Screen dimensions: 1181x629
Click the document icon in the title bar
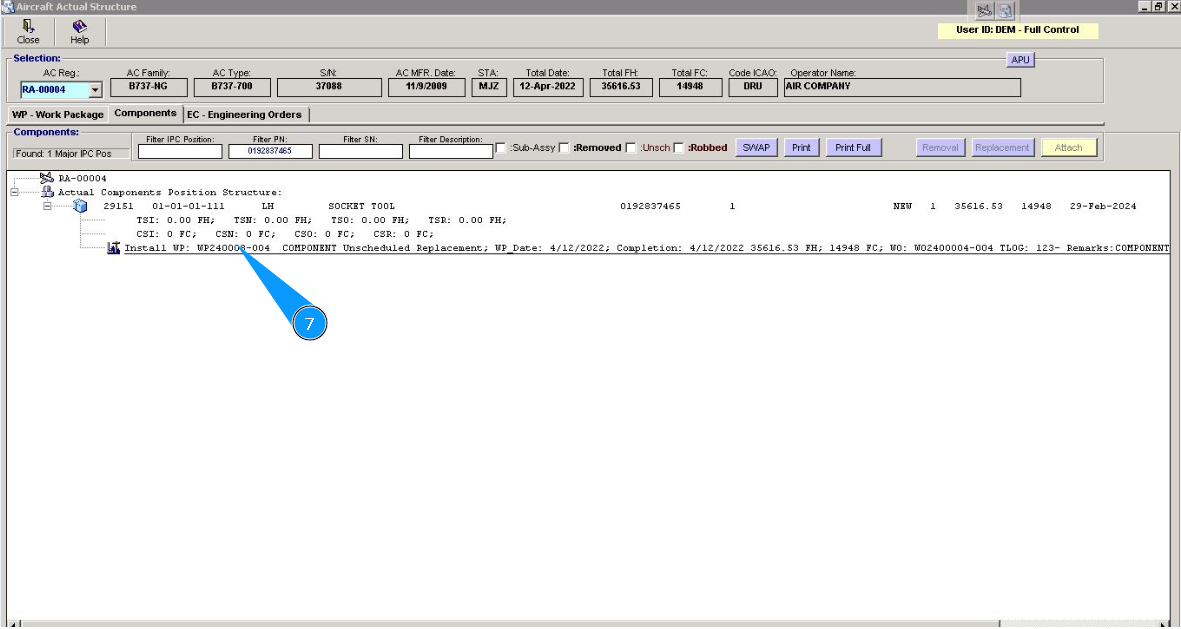(1006, 11)
